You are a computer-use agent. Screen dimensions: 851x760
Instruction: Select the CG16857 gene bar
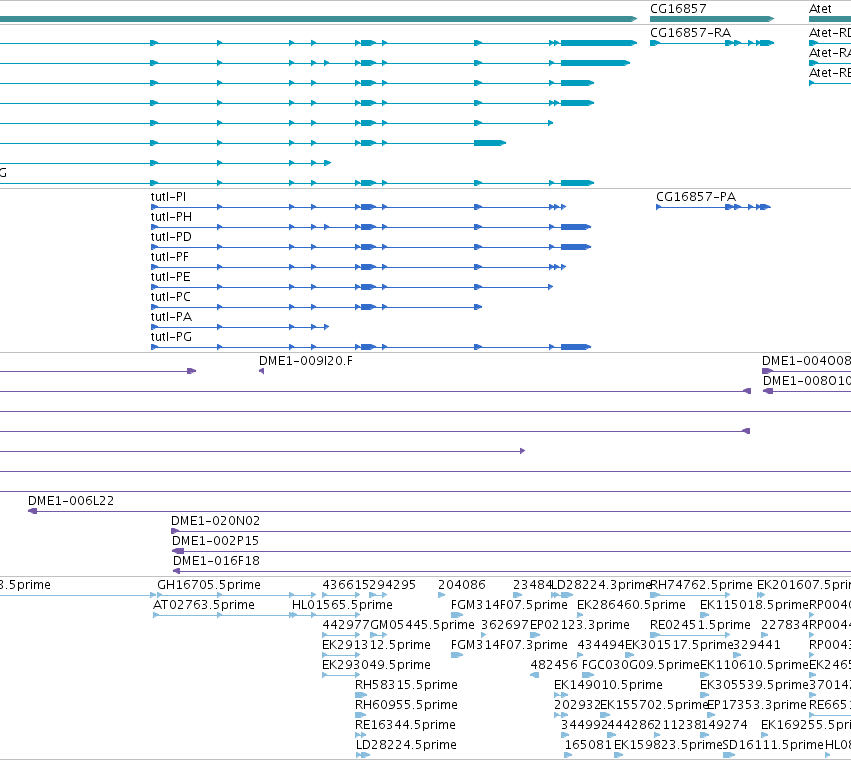(712, 19)
